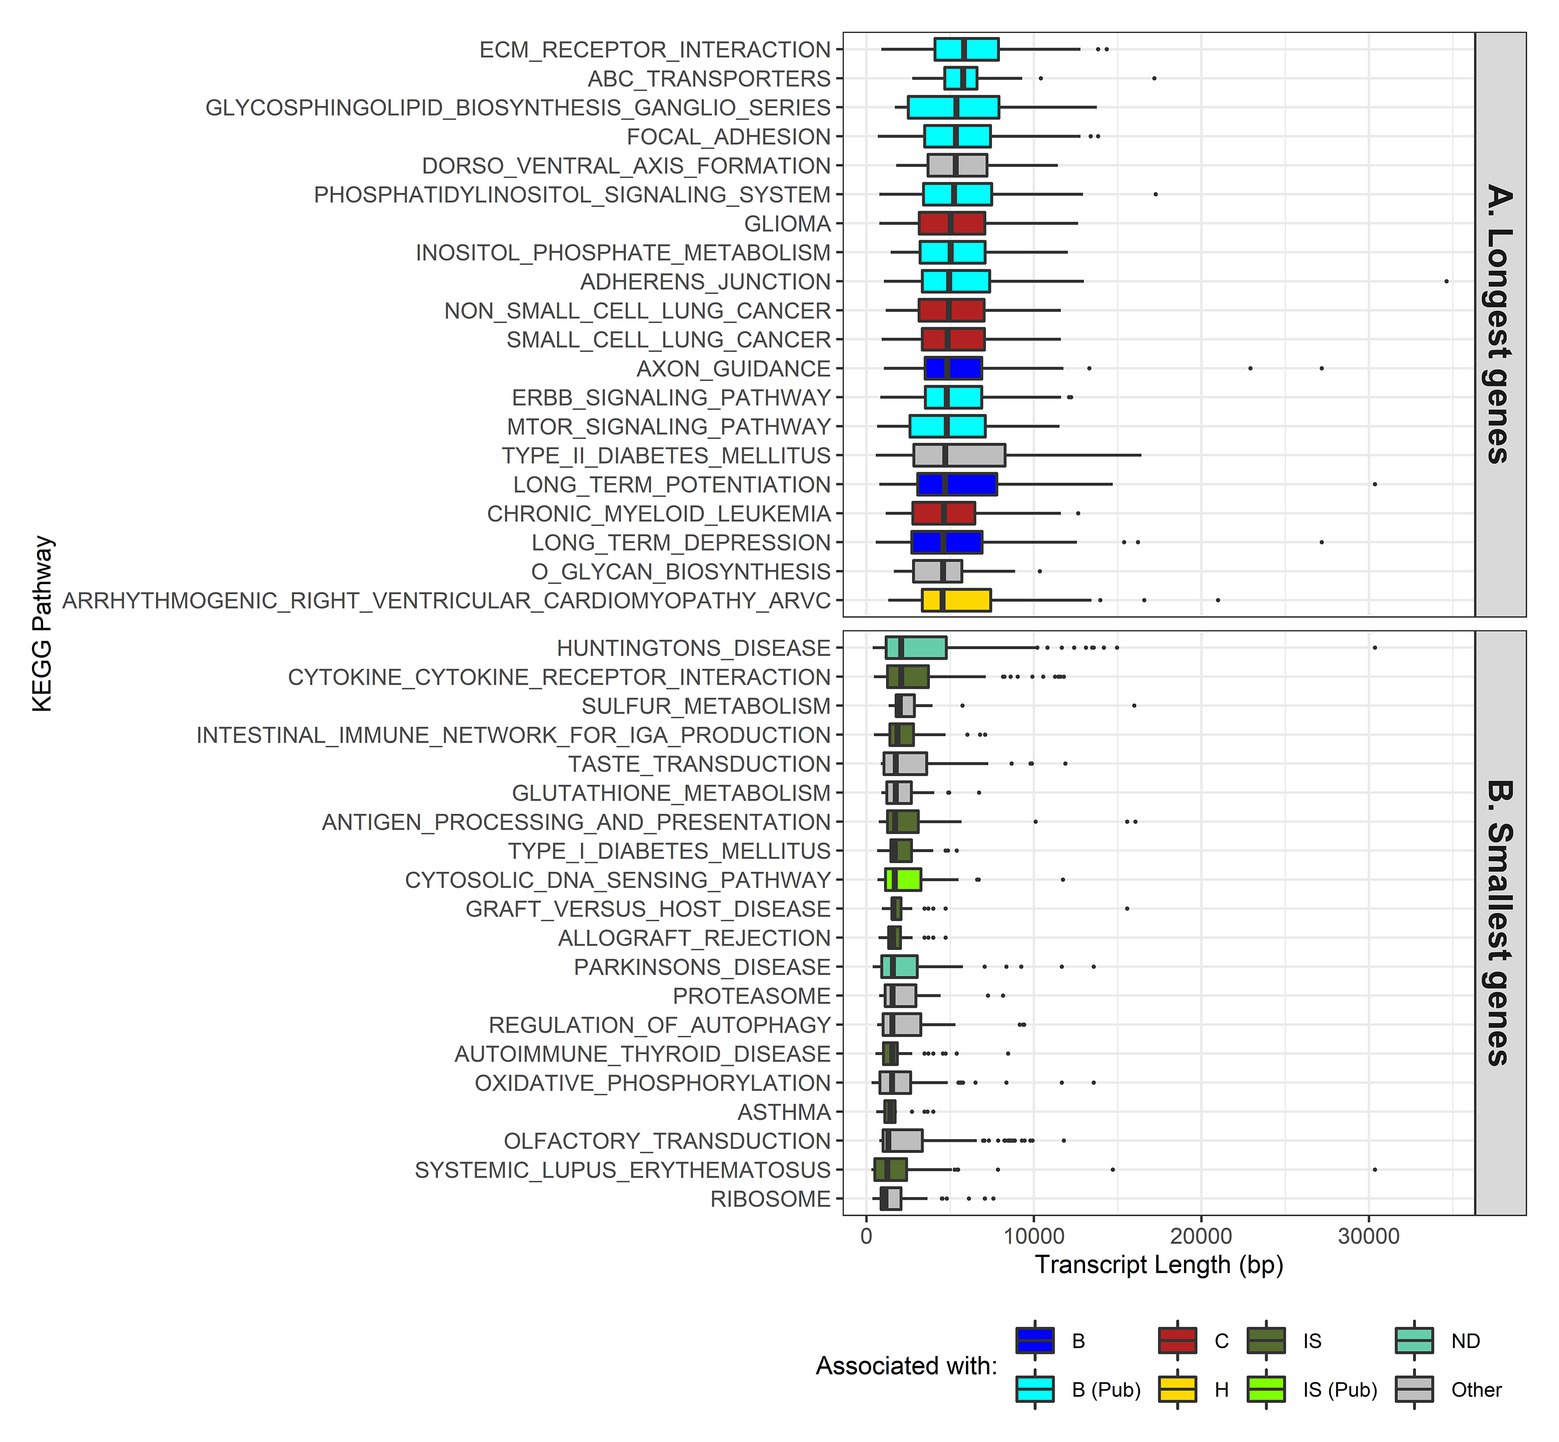Viewport: 1559px width, 1442px height.
Task: Click the bright green CYTOSOLIC_DNA_SENSING boxplot box
Action: (x=903, y=880)
